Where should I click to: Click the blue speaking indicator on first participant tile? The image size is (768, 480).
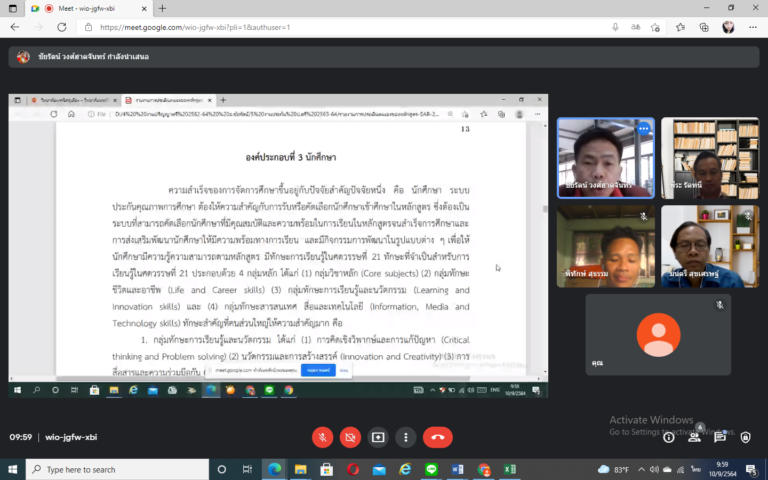pyautogui.click(x=643, y=129)
